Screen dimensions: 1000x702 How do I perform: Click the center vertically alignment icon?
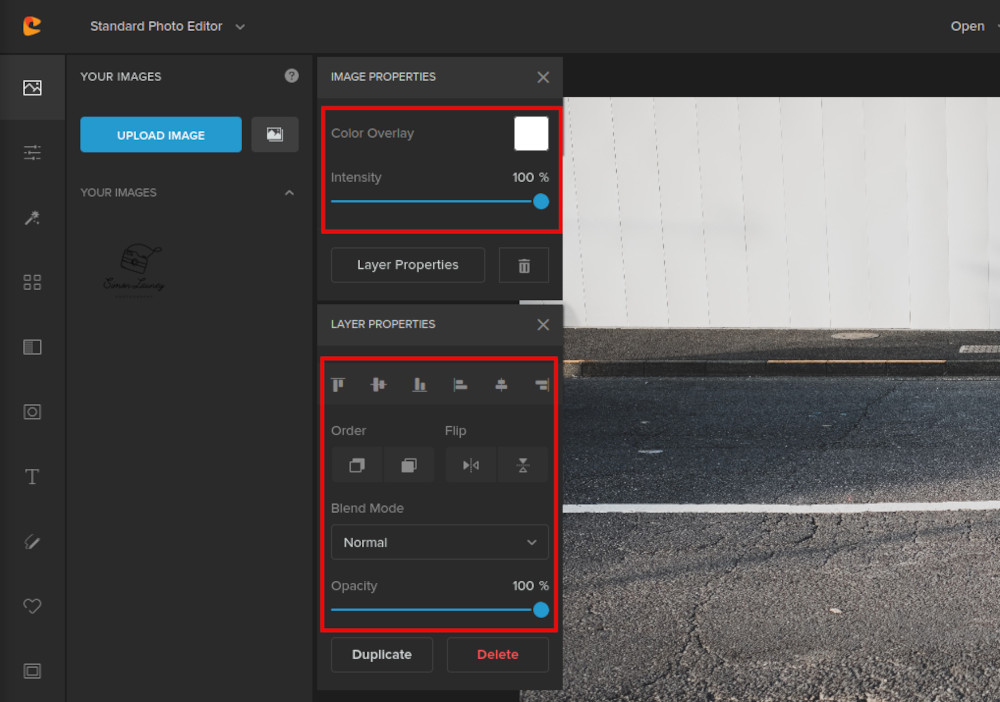click(378, 384)
